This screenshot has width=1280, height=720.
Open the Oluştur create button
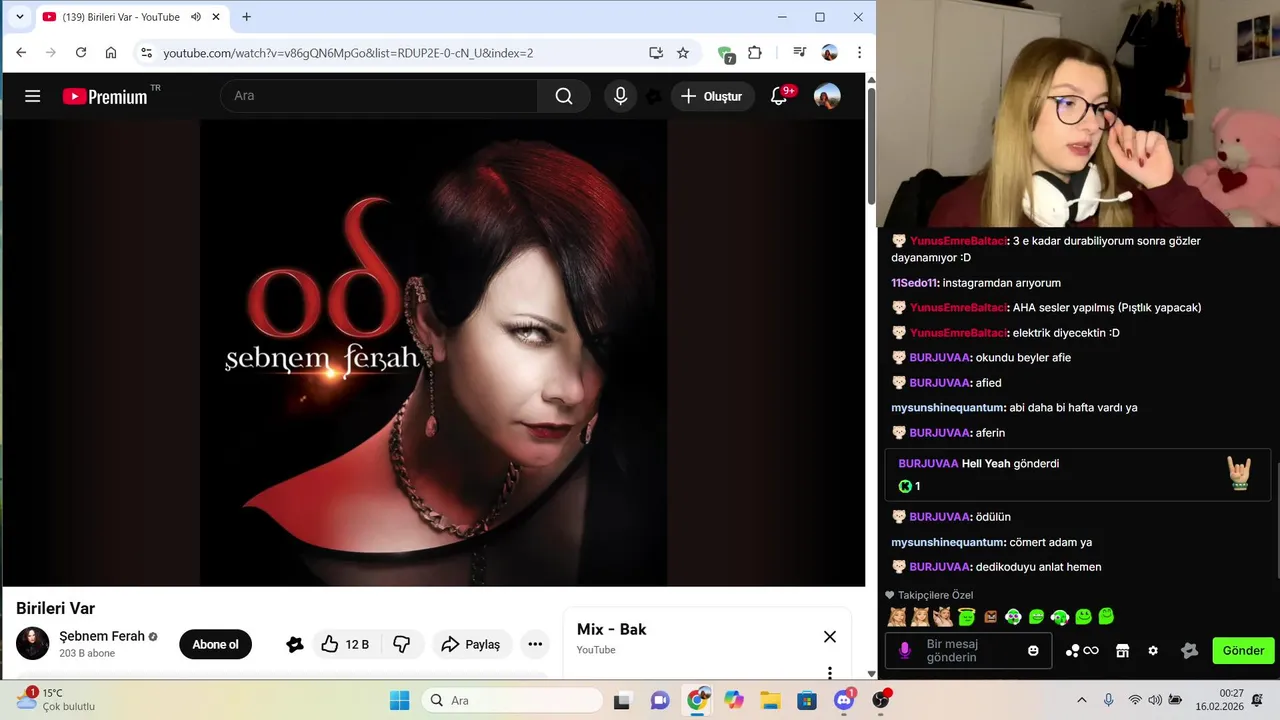(x=712, y=96)
